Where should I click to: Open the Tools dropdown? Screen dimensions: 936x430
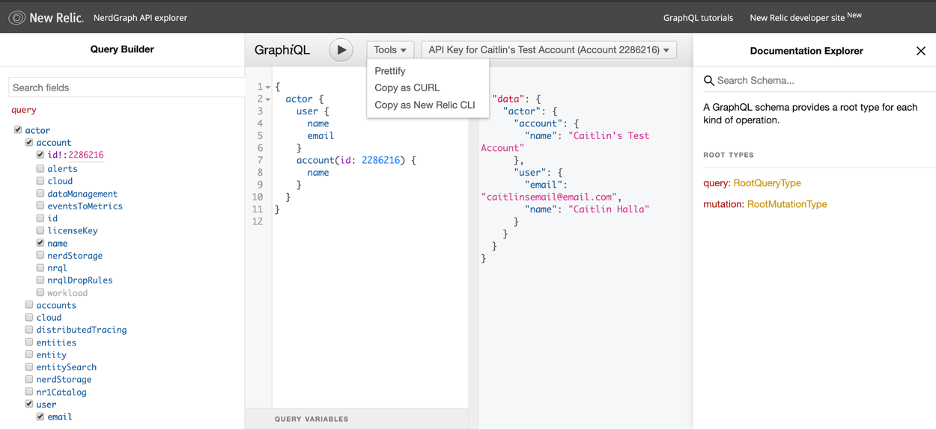(x=390, y=50)
